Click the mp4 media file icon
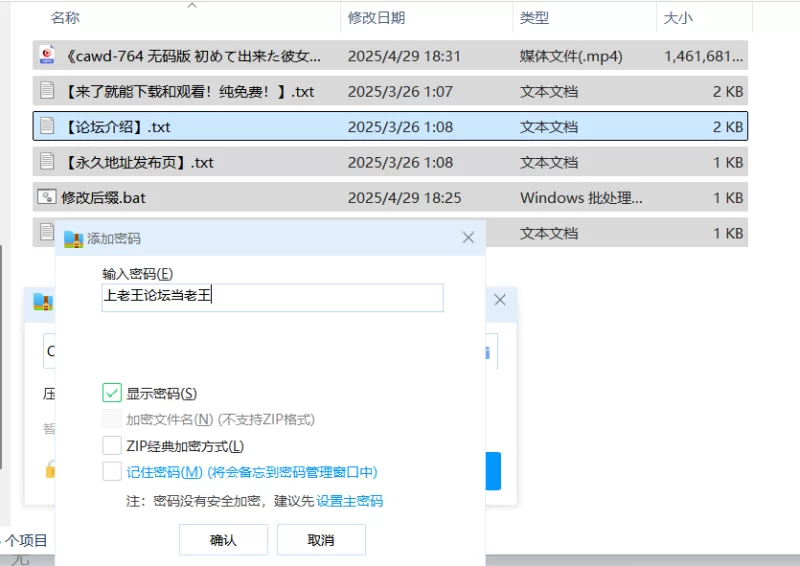800x566 pixels. [x=47, y=55]
